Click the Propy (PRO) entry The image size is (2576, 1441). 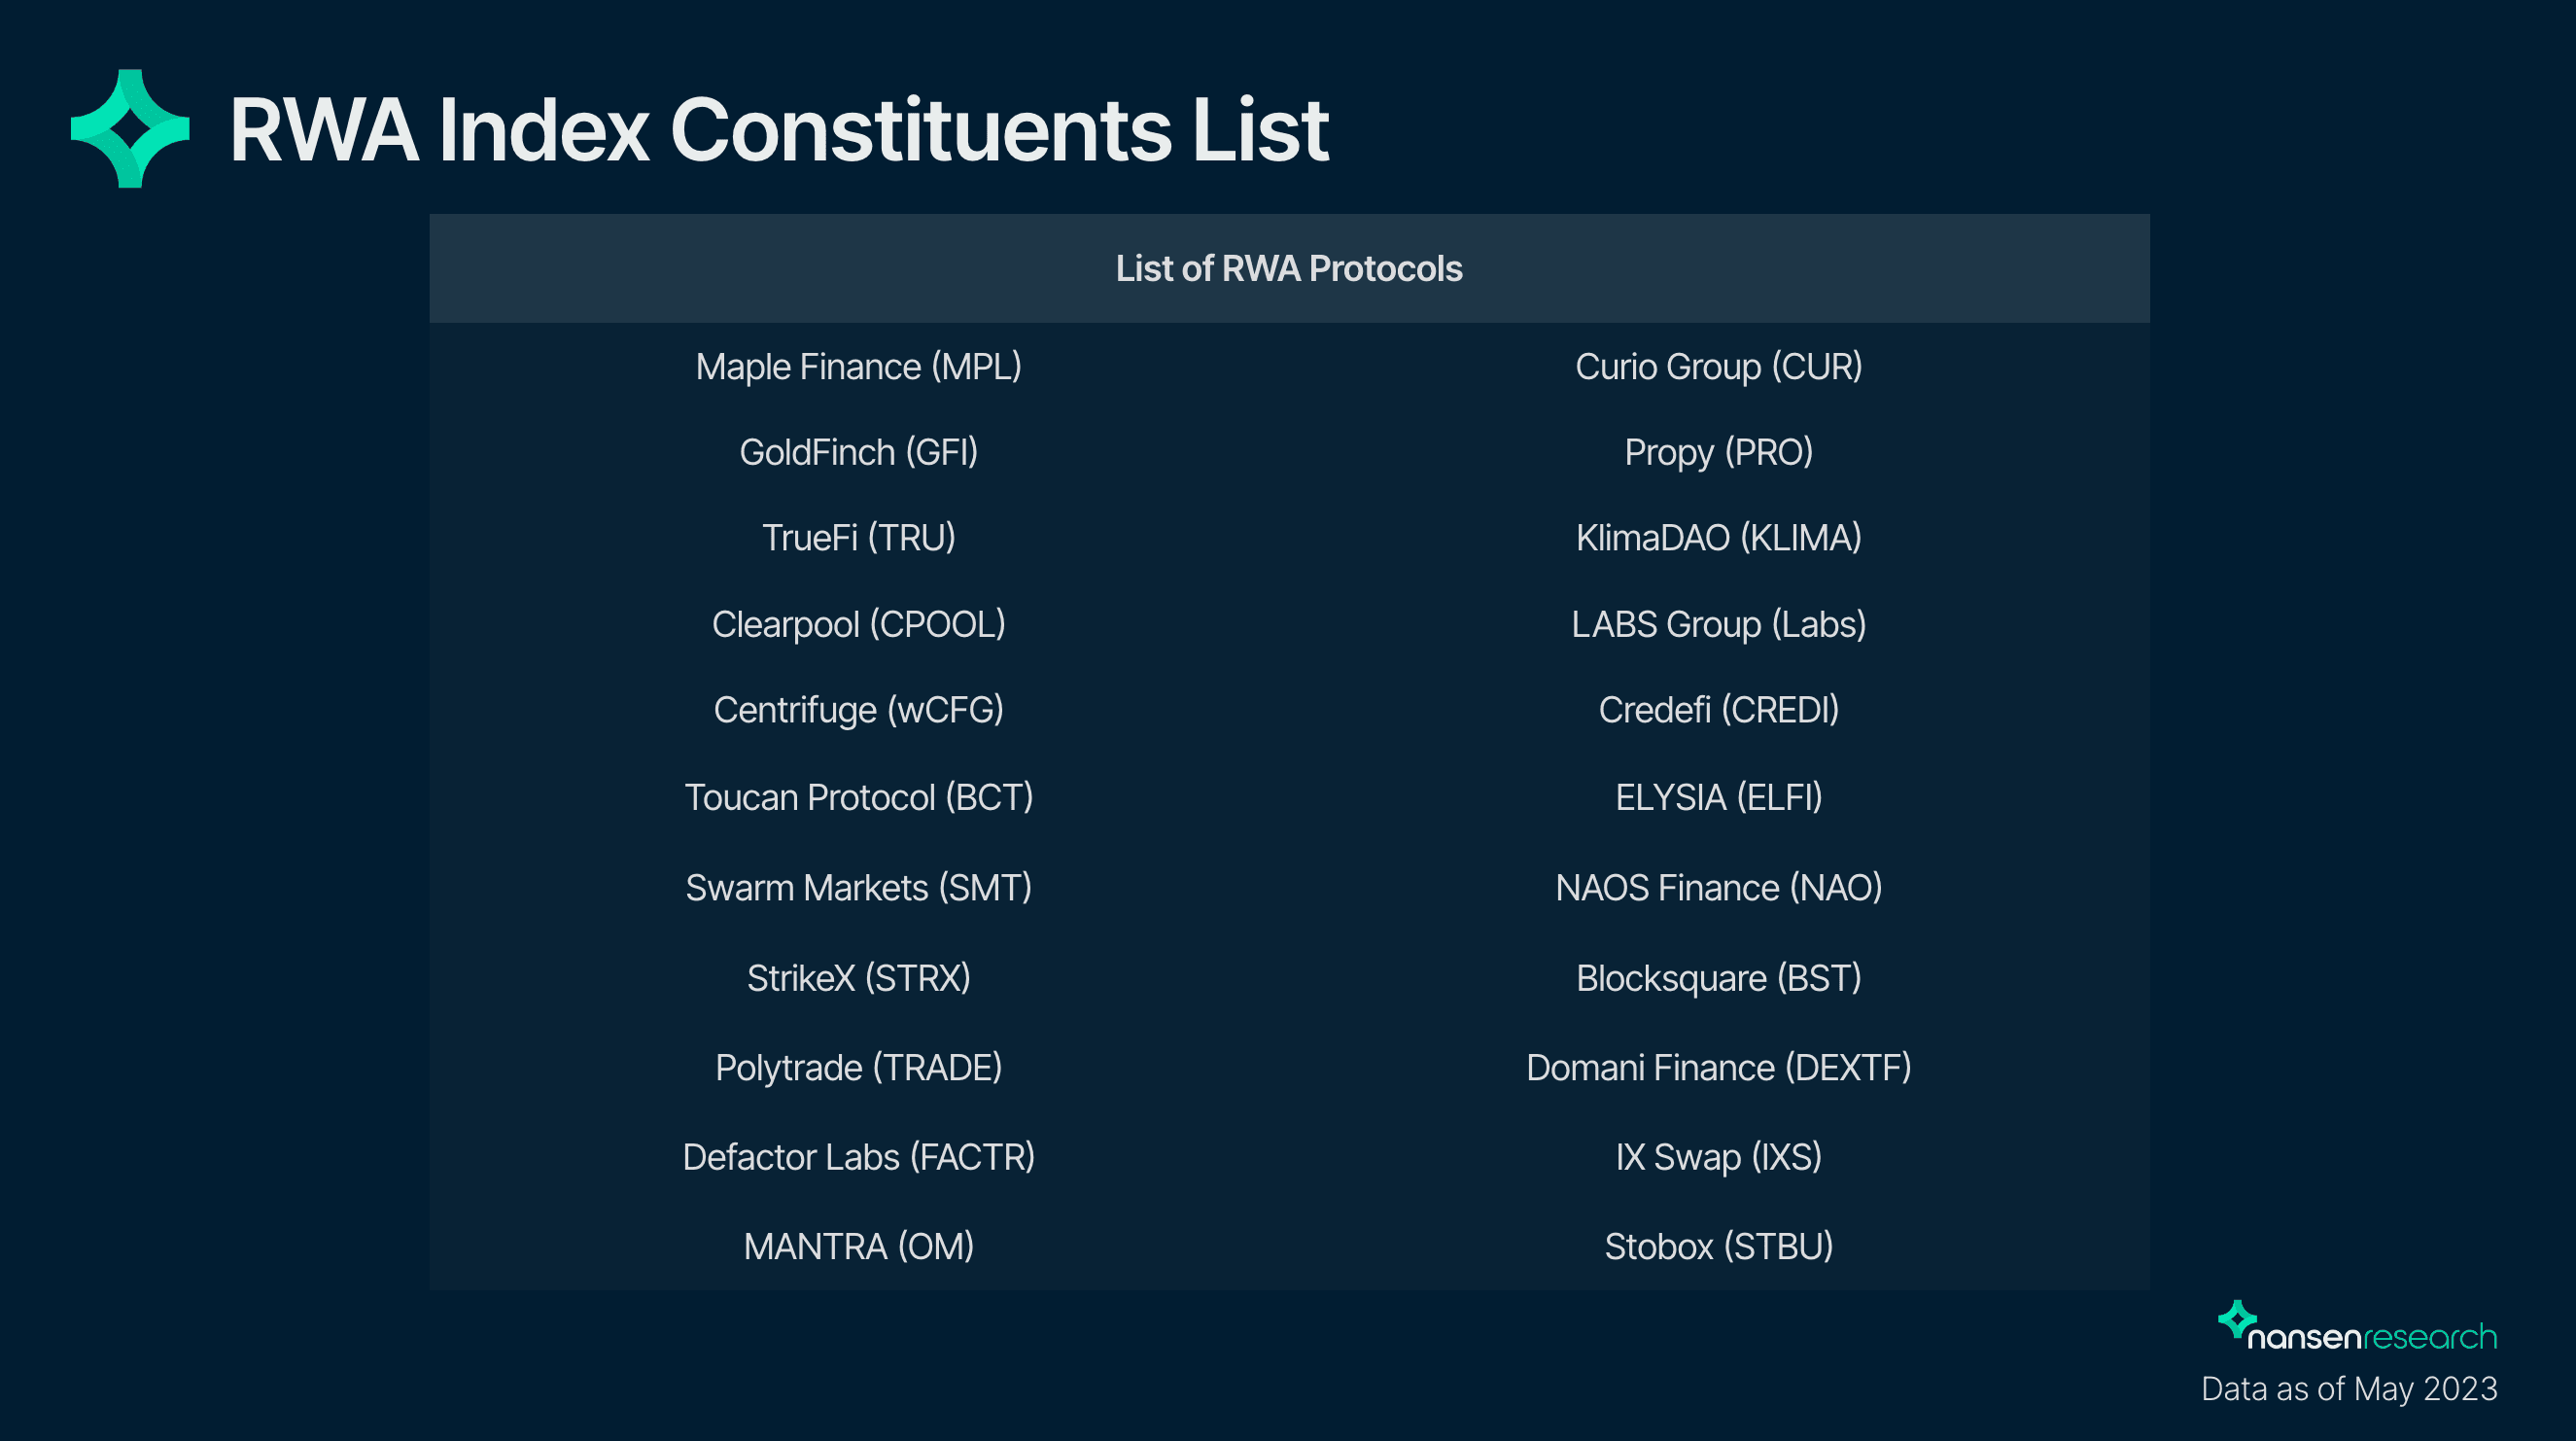click(1719, 453)
